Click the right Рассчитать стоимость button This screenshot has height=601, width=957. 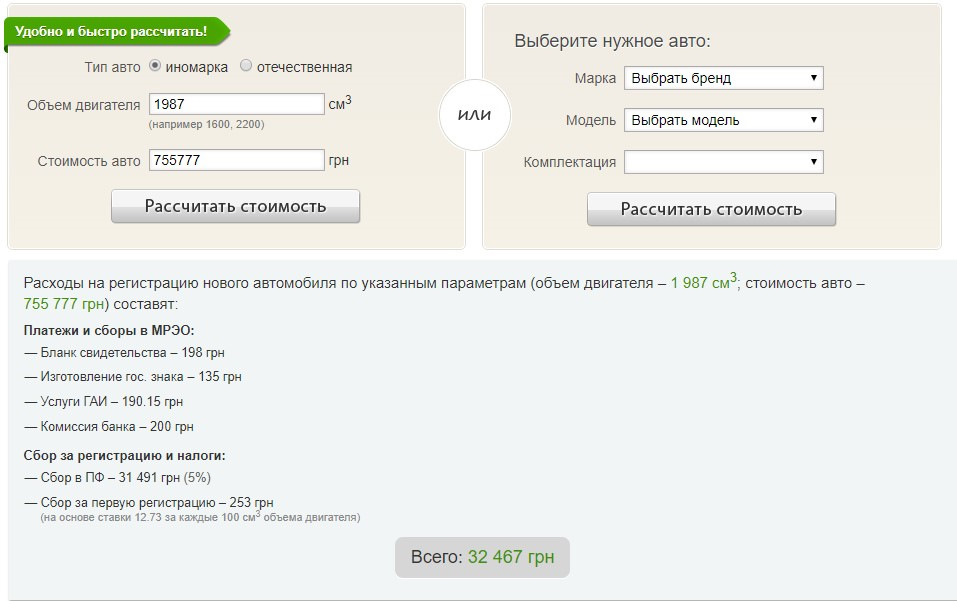711,209
